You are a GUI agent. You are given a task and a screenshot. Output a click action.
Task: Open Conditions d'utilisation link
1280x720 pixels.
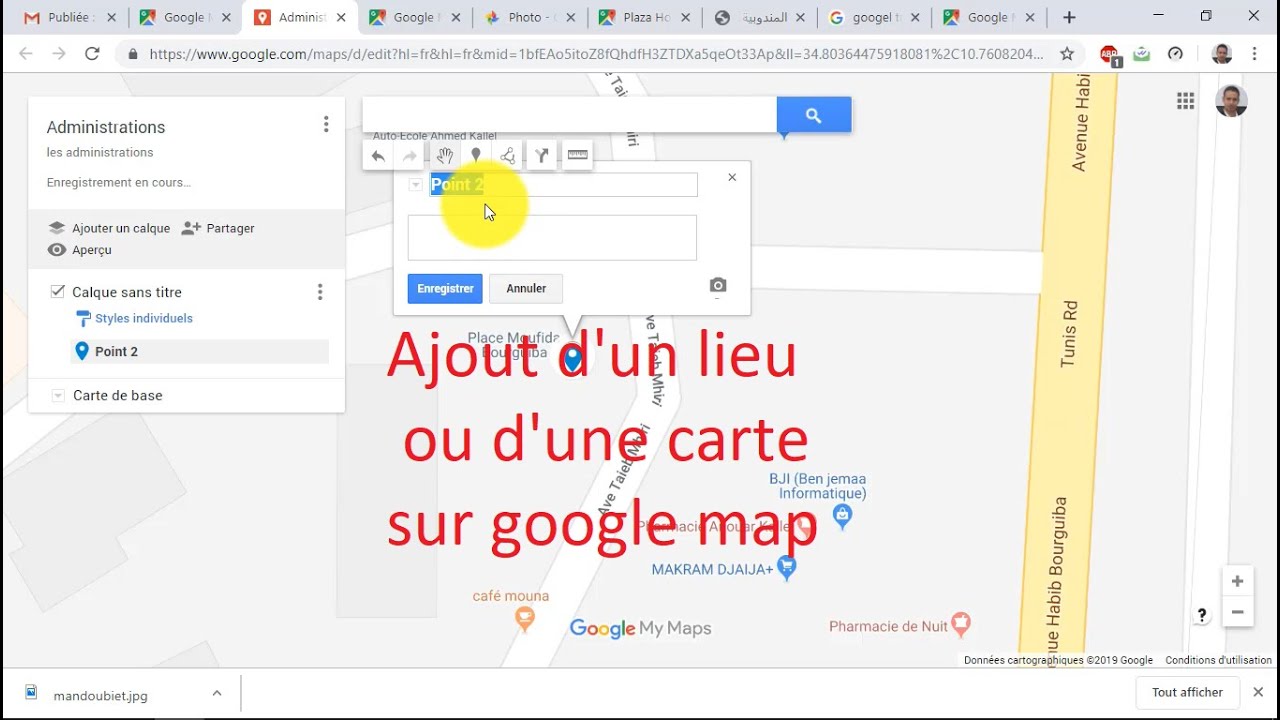pos(1218,660)
